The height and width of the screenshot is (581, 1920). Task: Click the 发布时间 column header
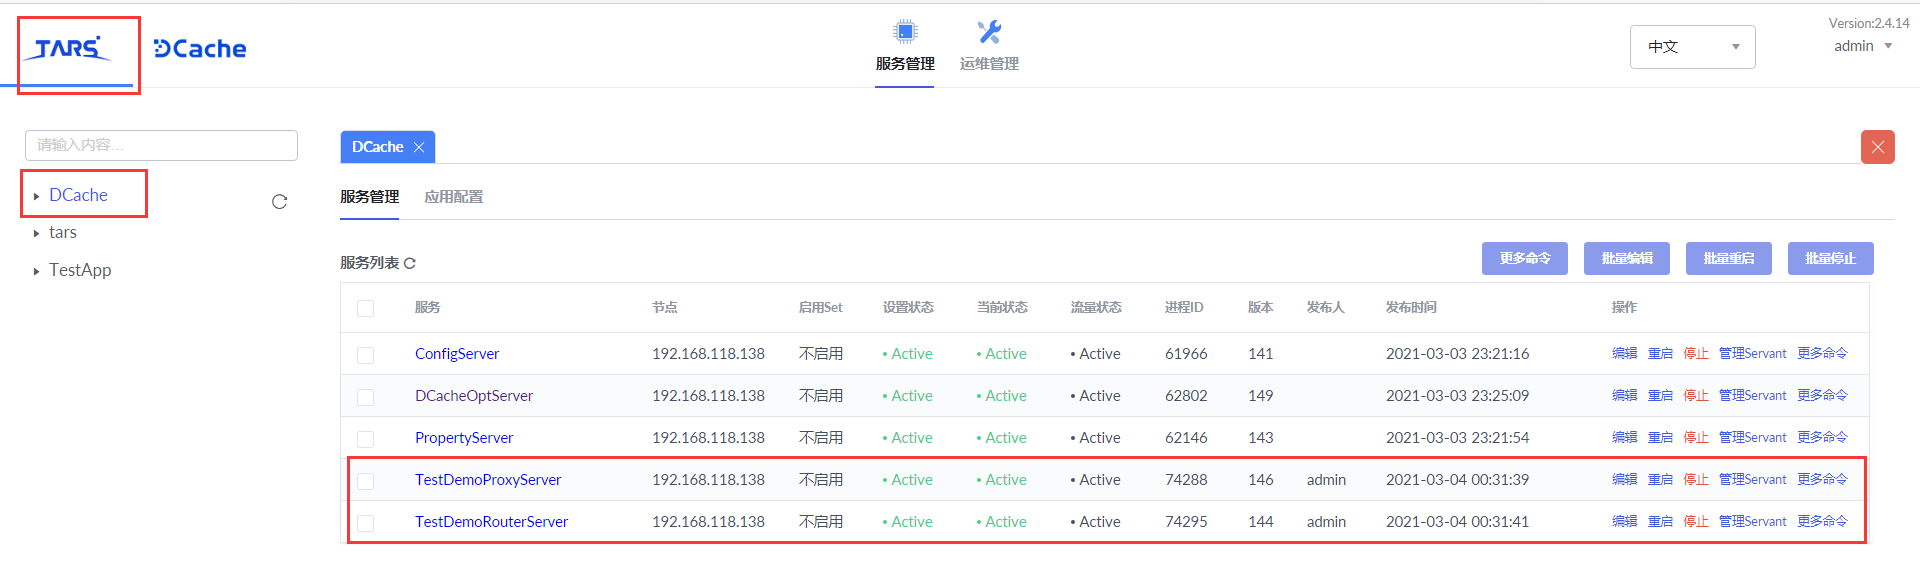(x=1411, y=307)
